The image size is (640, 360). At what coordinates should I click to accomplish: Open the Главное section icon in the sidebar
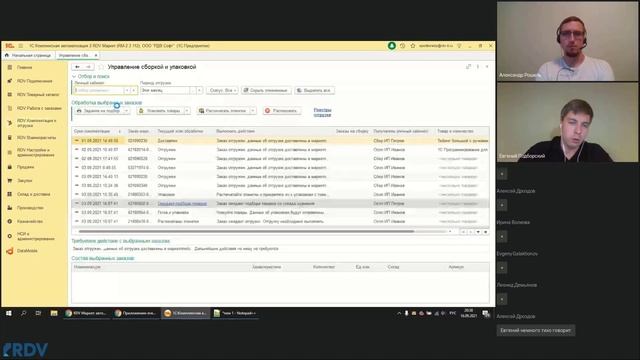point(10,67)
